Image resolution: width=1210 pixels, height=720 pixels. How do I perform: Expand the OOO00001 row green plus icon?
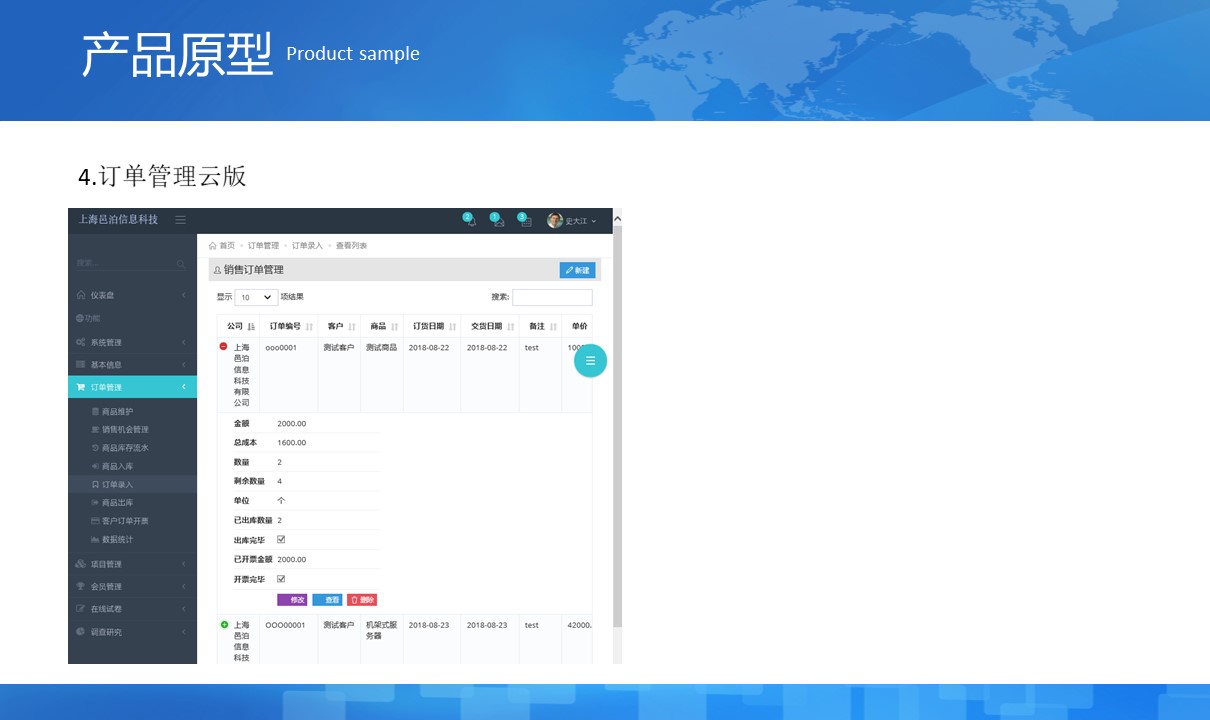coord(224,624)
